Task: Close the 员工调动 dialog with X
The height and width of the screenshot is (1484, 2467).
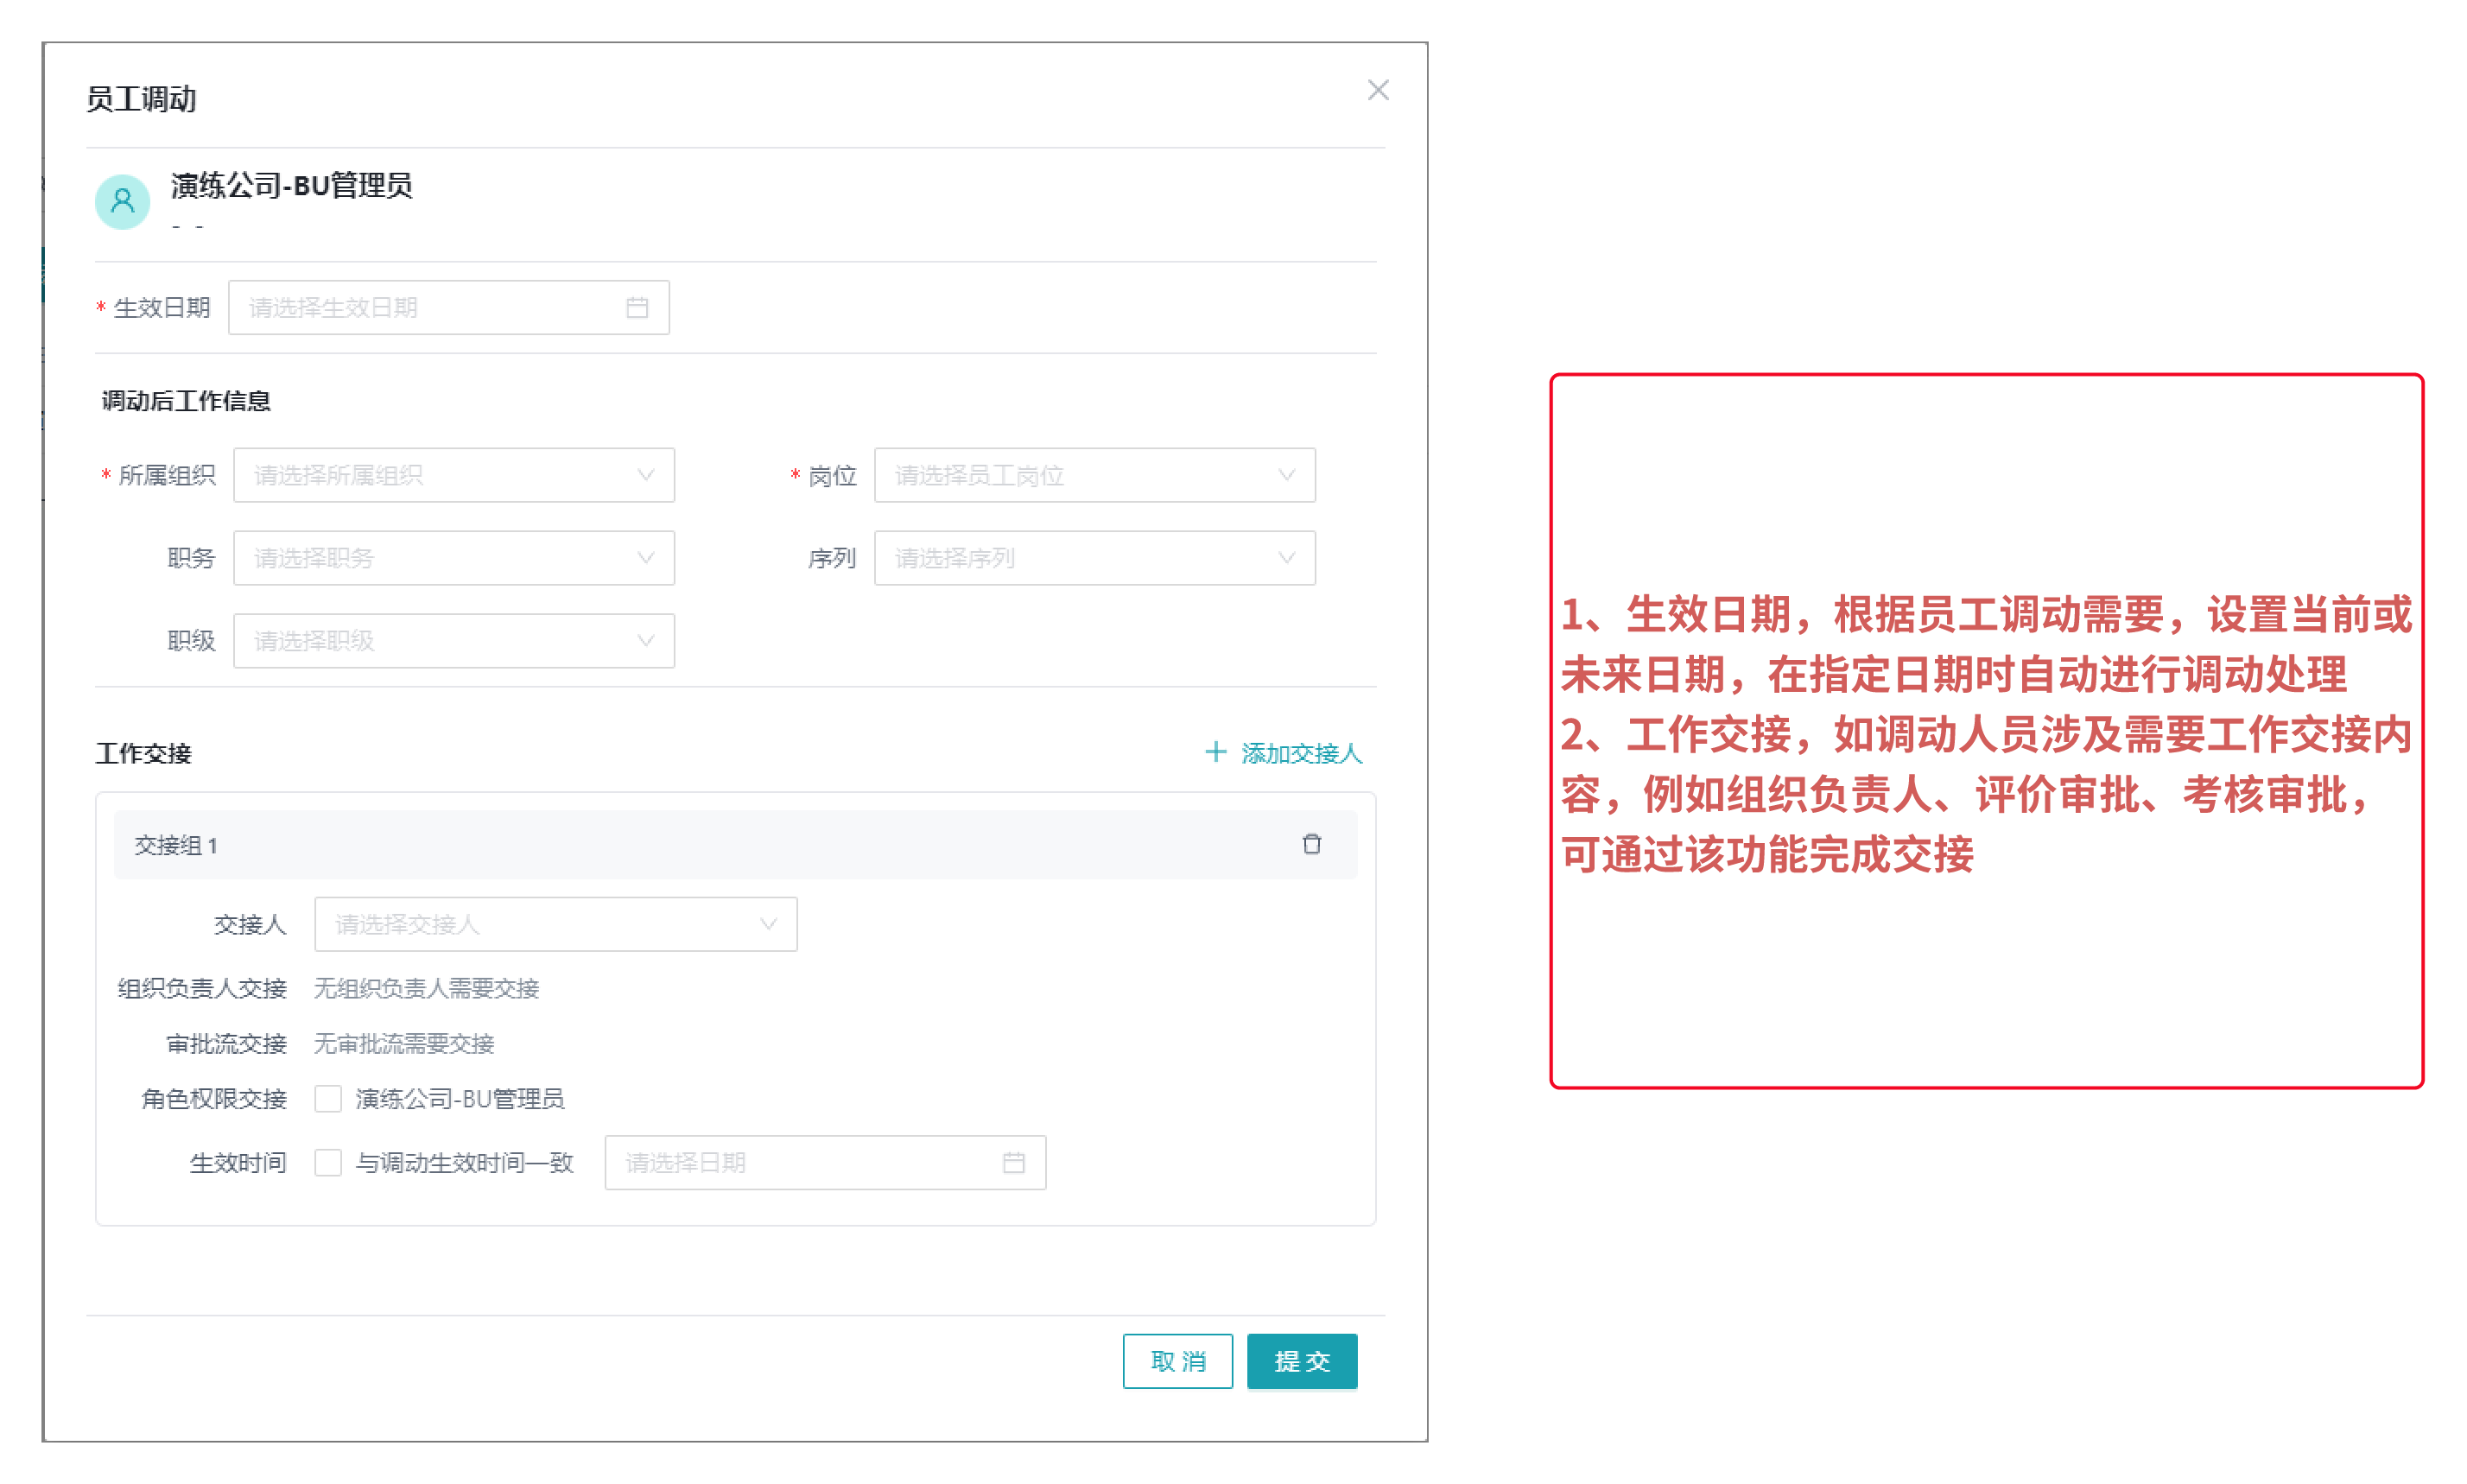Action: (1377, 90)
